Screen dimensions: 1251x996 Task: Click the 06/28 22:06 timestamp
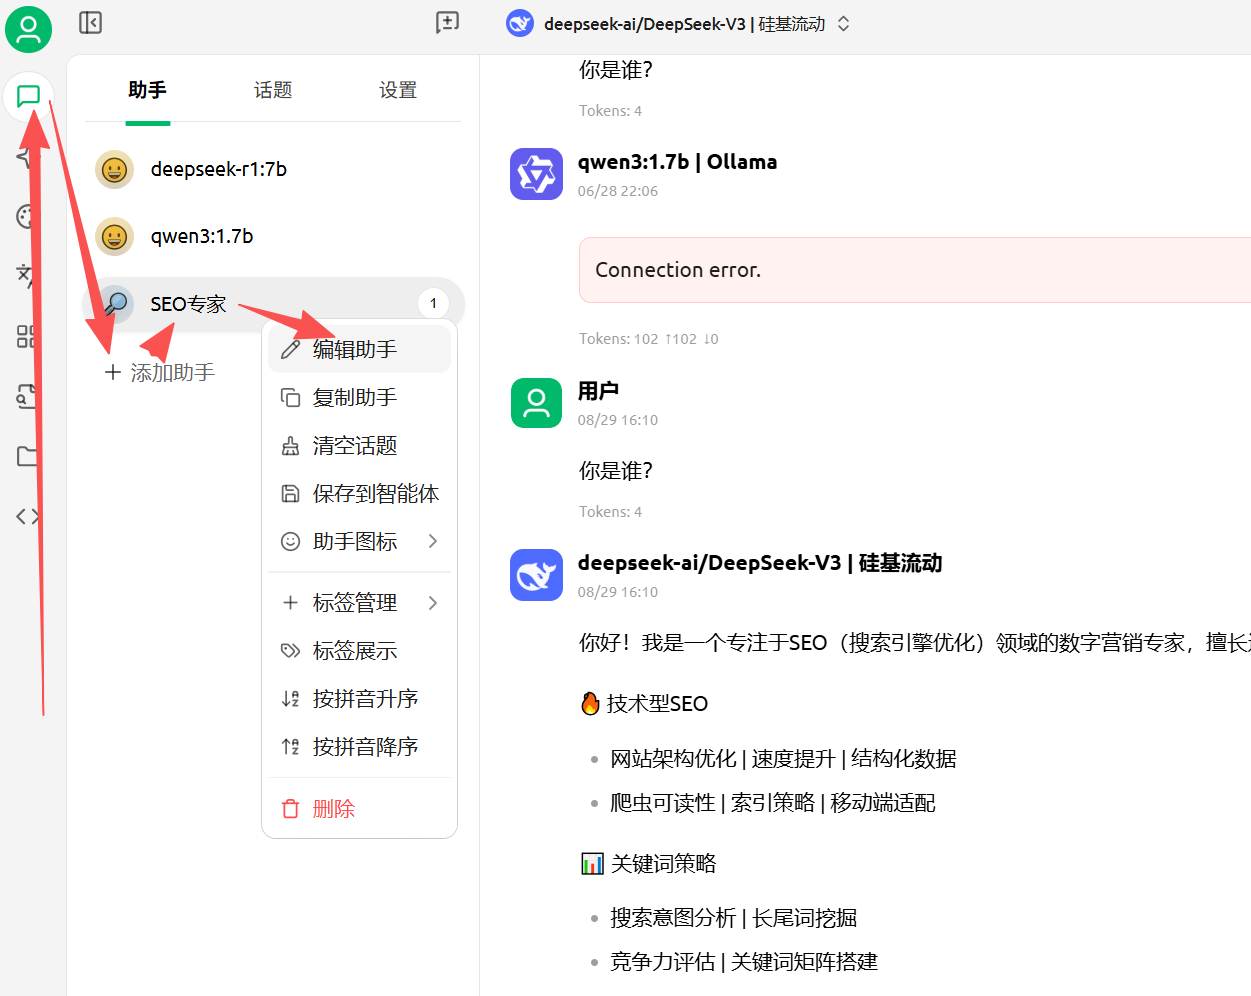coord(618,191)
